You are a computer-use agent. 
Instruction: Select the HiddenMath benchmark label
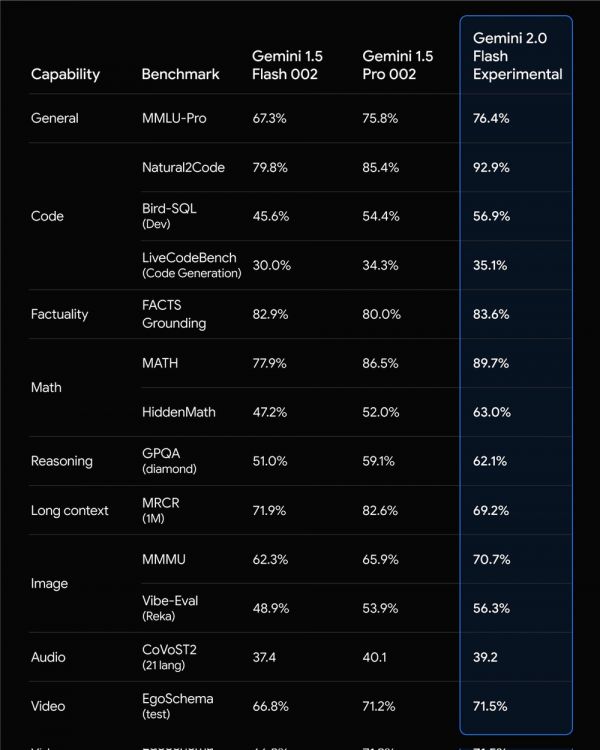click(x=178, y=412)
